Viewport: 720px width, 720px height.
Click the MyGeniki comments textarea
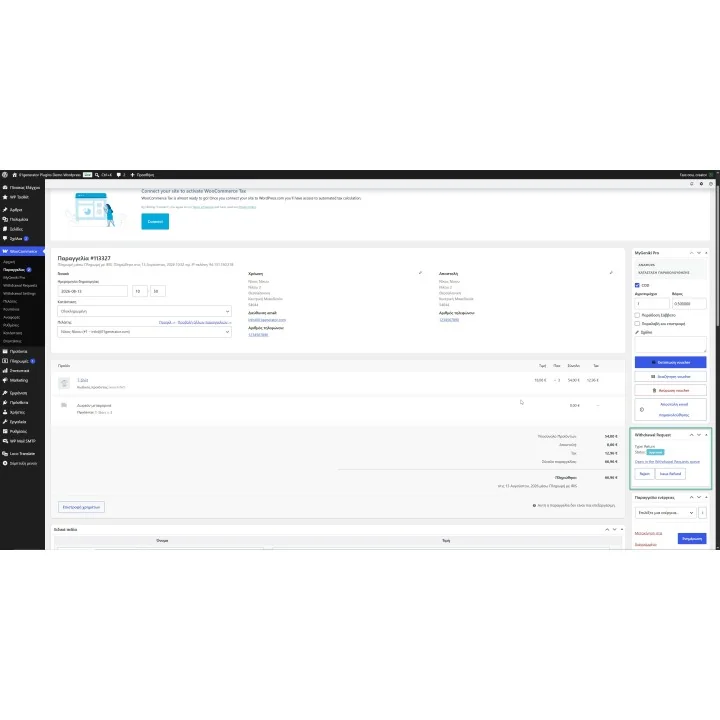click(x=670, y=344)
